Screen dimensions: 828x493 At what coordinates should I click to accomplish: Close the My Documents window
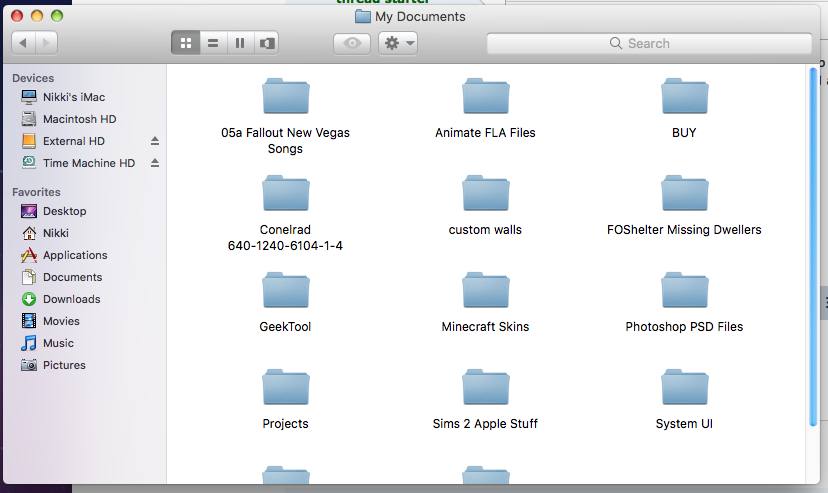pyautogui.click(x=17, y=16)
